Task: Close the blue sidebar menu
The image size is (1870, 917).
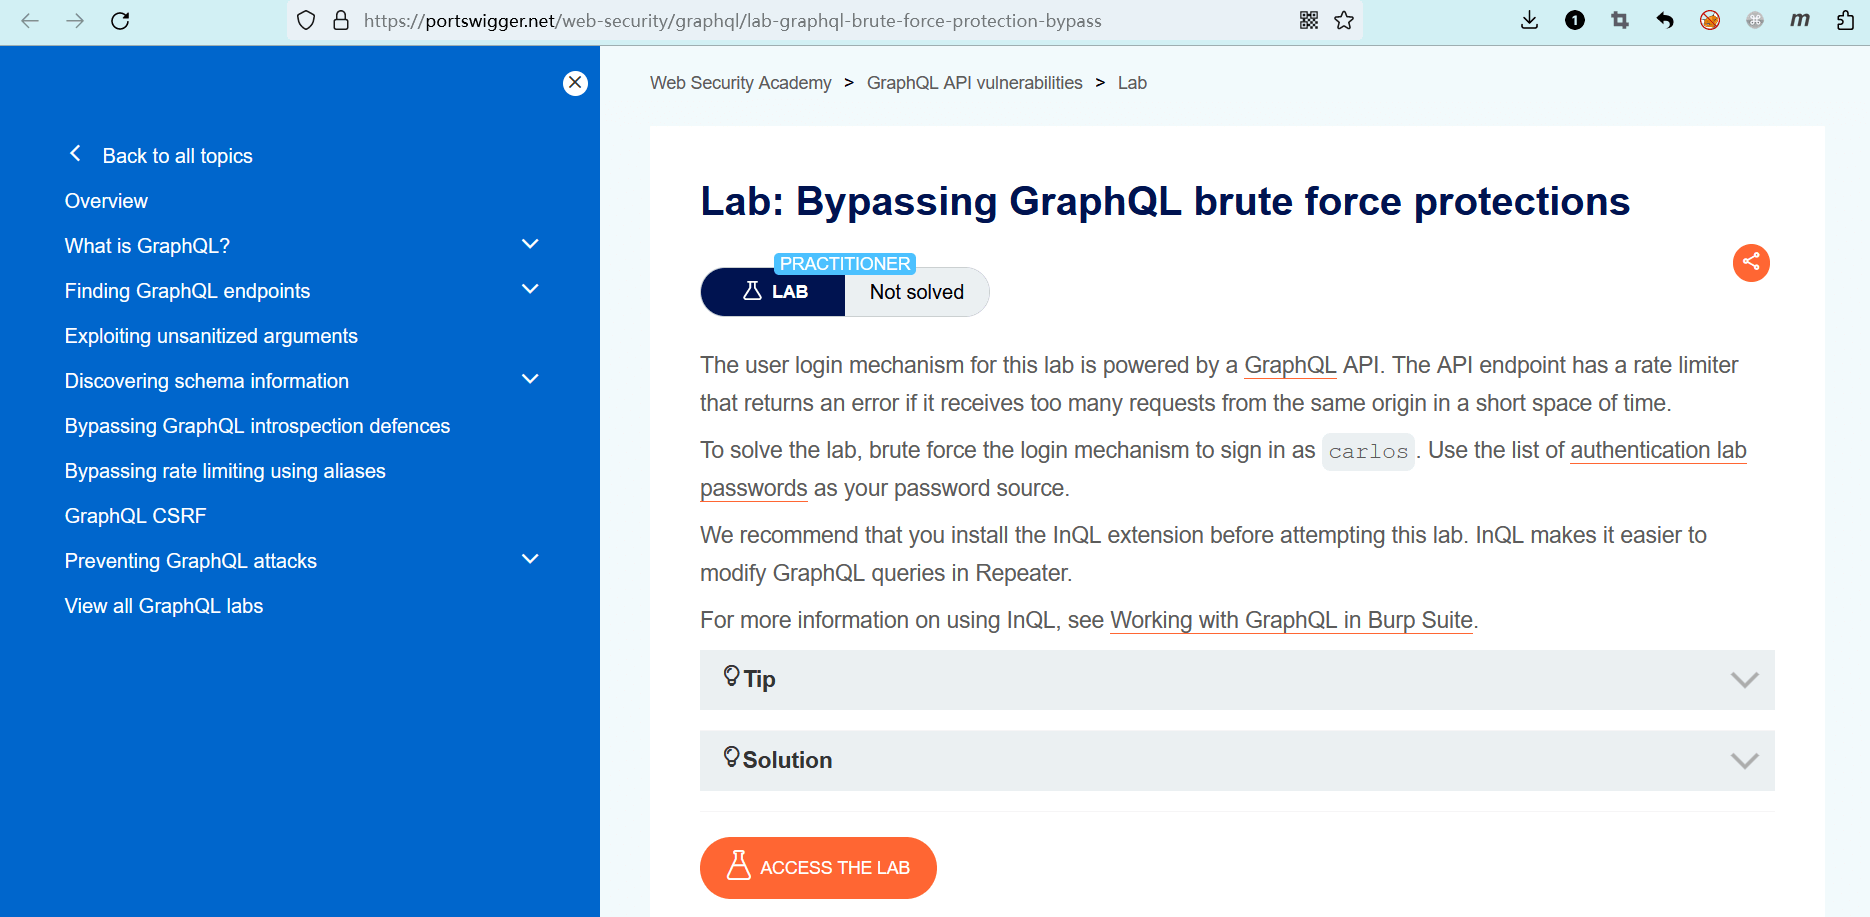Action: pos(575,83)
